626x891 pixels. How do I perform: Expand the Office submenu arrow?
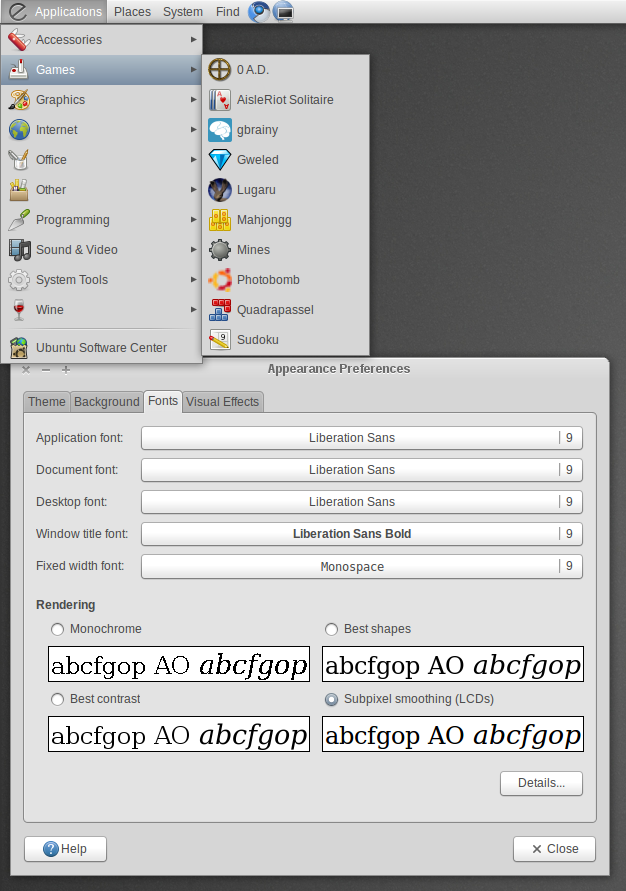(x=193, y=160)
